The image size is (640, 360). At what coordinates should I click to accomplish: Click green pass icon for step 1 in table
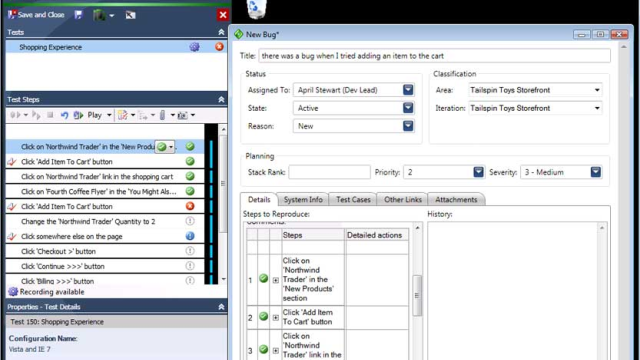pyautogui.click(x=264, y=279)
